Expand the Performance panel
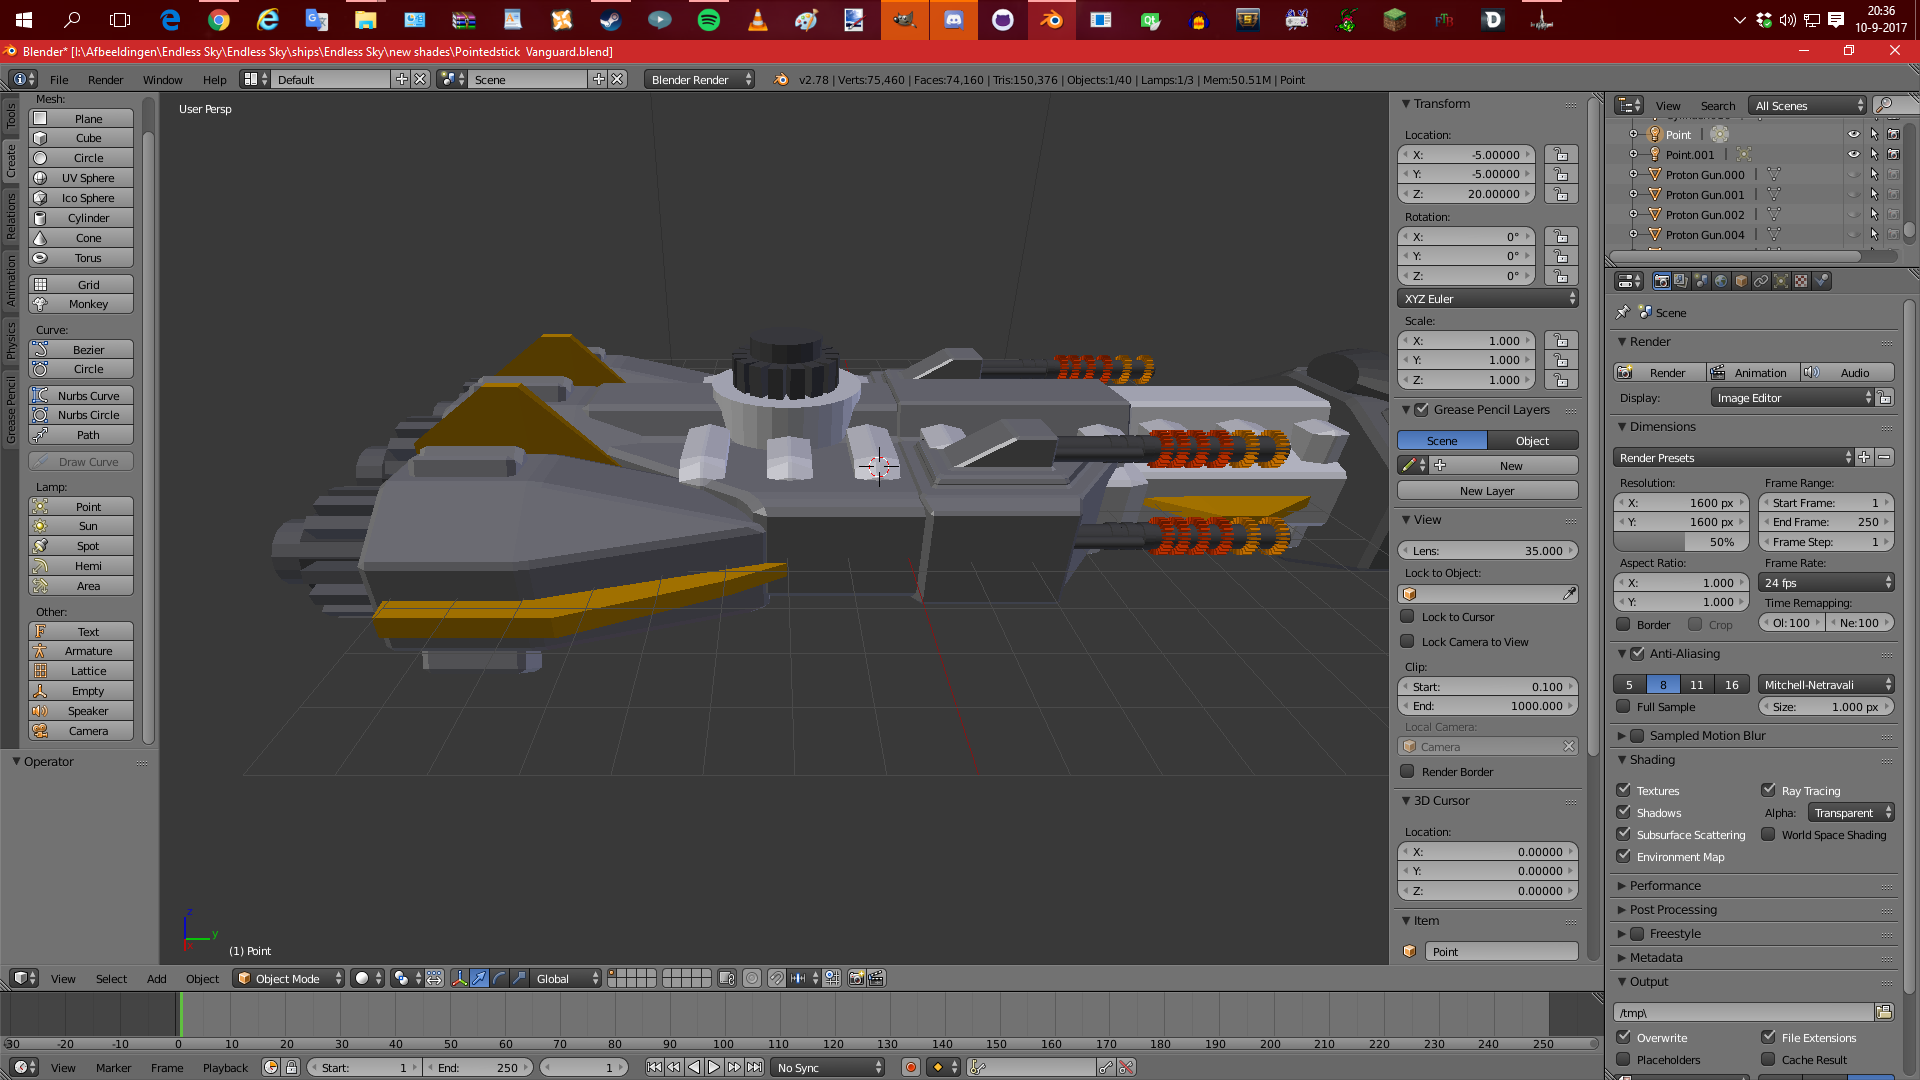Viewport: 1920px width, 1080px height. point(1664,885)
